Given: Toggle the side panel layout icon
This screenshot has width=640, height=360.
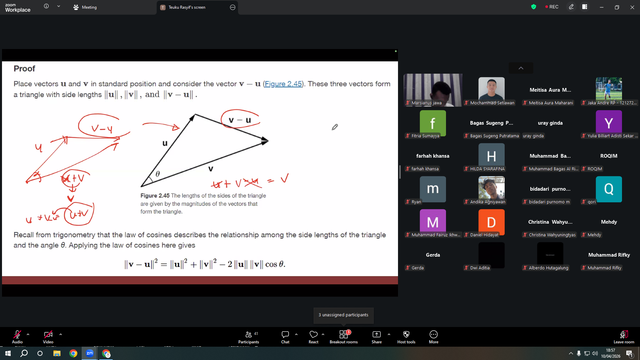Looking at the screenshot, I should coord(584,7).
